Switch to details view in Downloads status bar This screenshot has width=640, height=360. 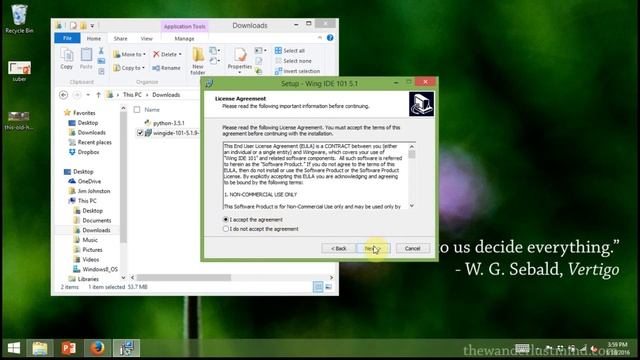point(318,287)
